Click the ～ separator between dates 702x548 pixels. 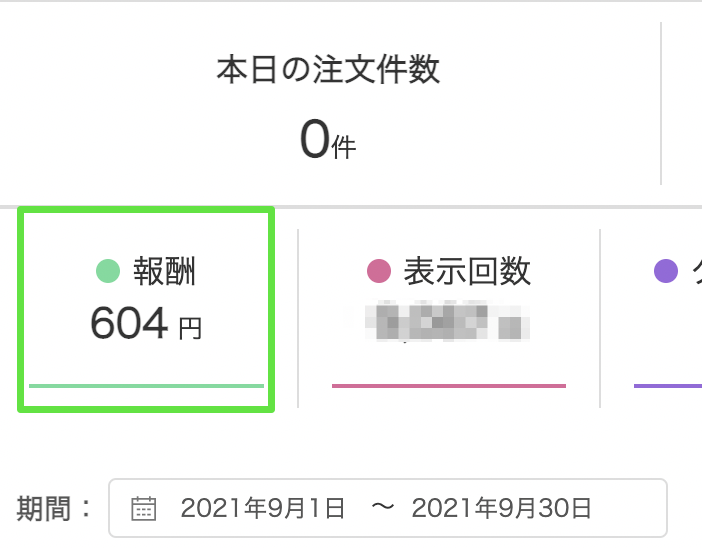tap(383, 508)
